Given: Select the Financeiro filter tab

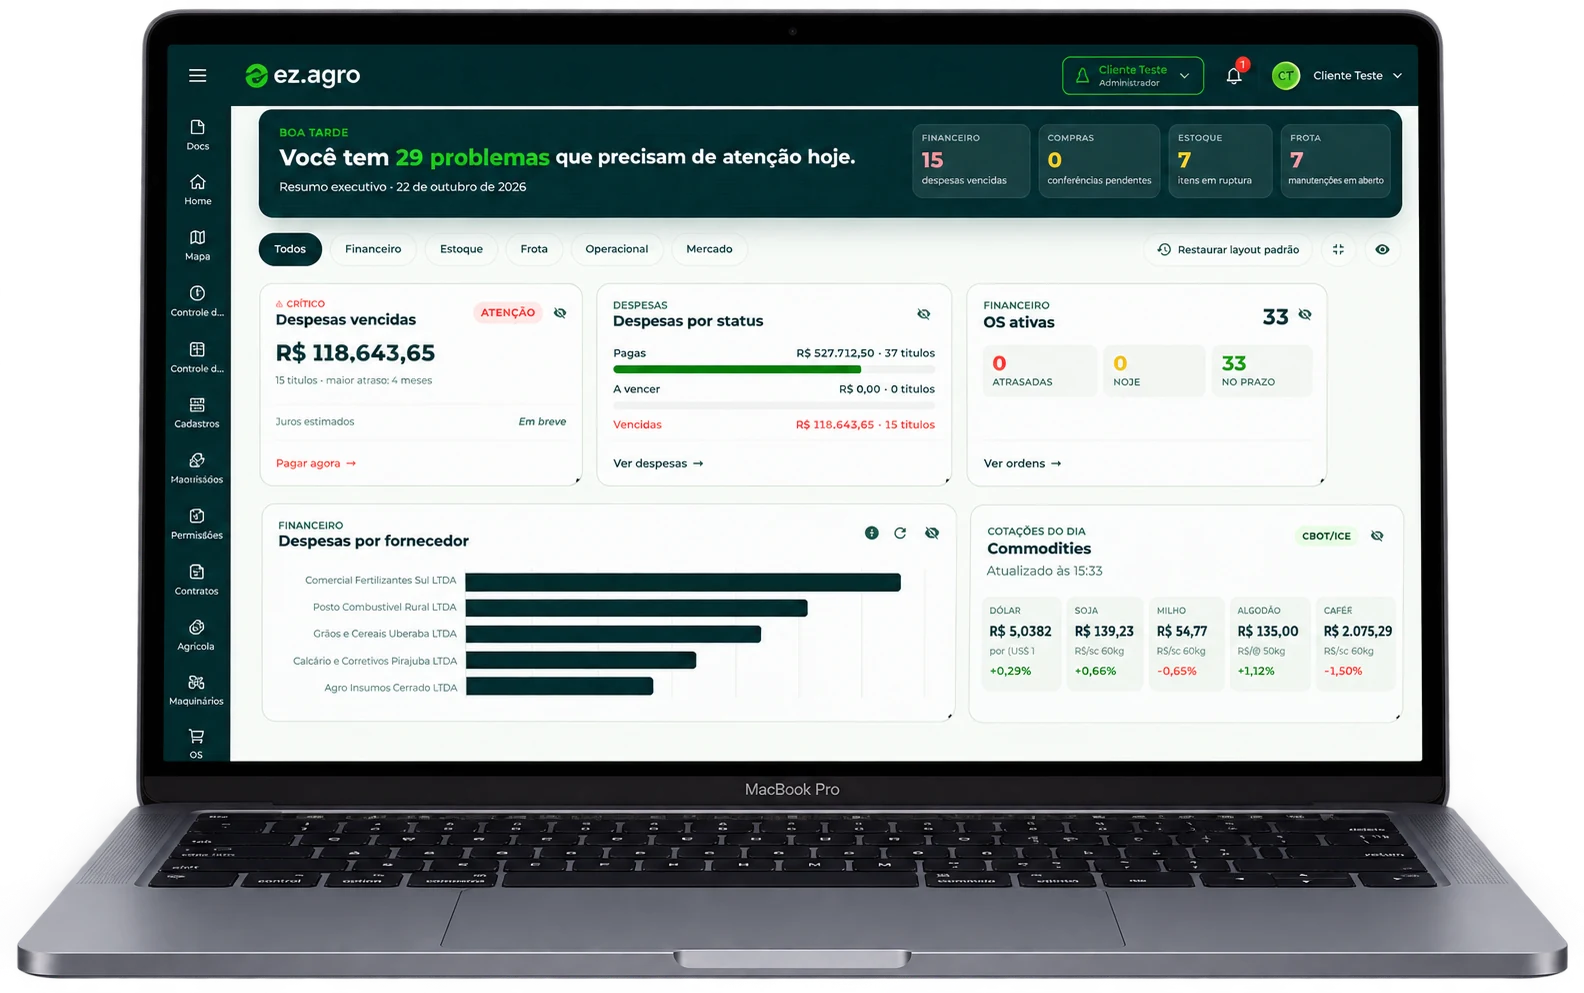Looking at the screenshot, I should tap(373, 249).
